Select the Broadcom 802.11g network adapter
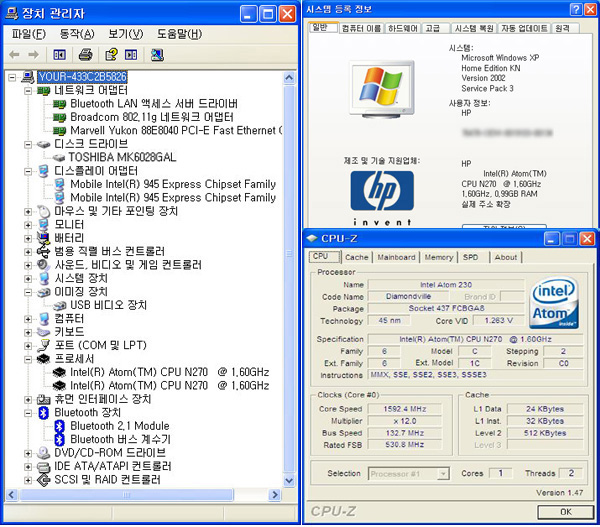The image size is (600, 527). tap(152, 117)
